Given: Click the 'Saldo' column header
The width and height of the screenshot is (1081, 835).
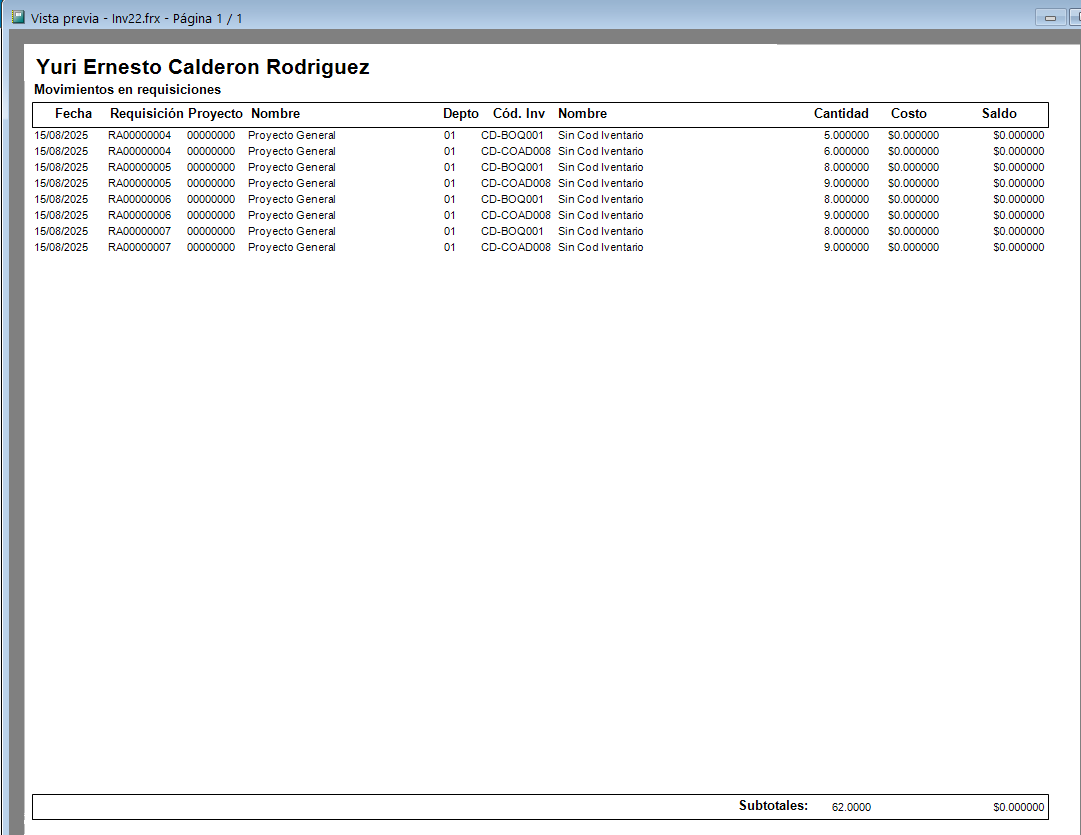Looking at the screenshot, I should pyautogui.click(x=999, y=114).
